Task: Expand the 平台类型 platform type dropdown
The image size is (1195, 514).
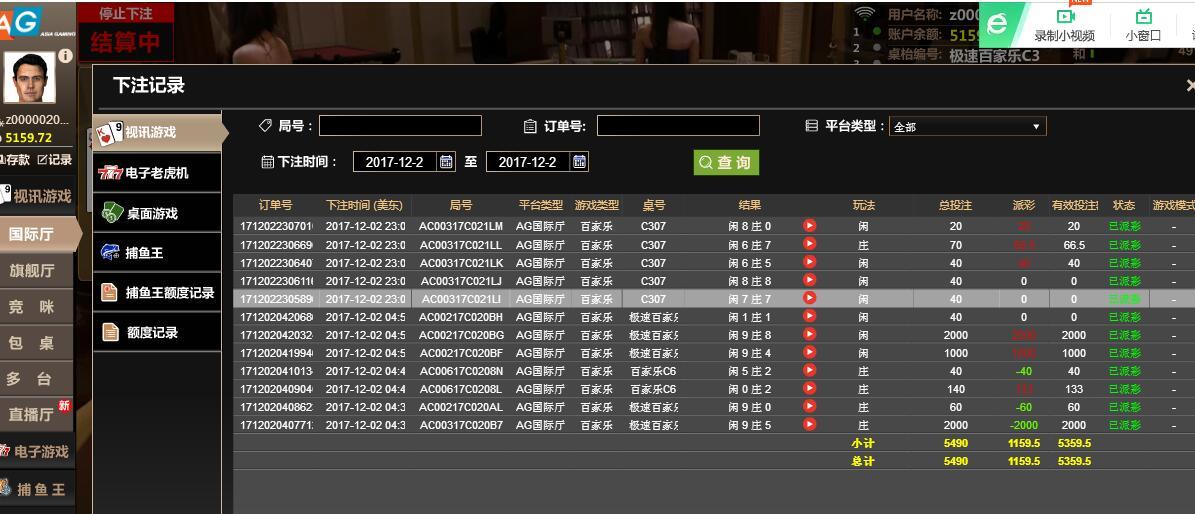Action: tap(967, 127)
